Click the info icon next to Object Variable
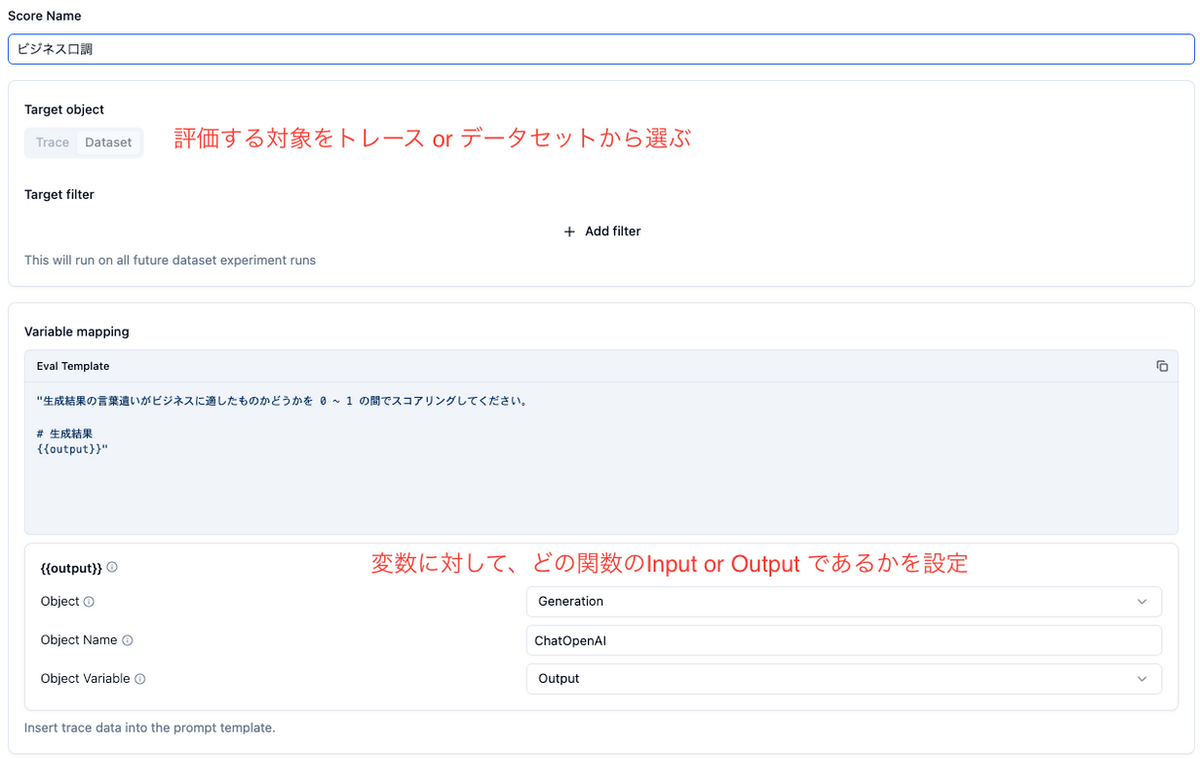Image resolution: width=1200 pixels, height=759 pixels. point(138,679)
